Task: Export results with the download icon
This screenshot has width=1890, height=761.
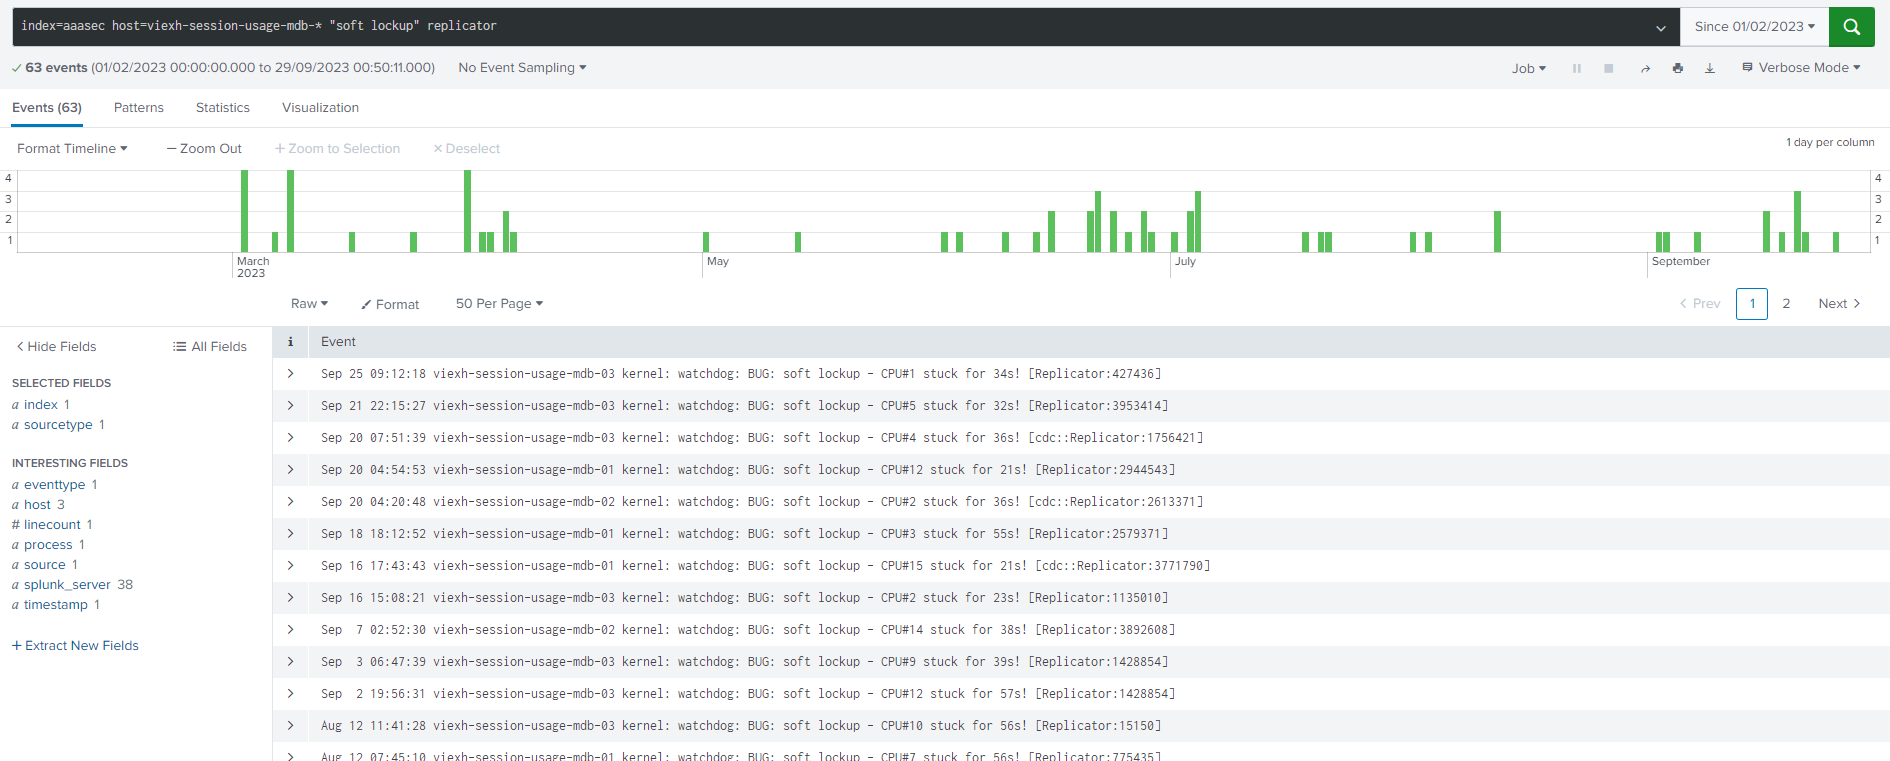Action: 1709,68
